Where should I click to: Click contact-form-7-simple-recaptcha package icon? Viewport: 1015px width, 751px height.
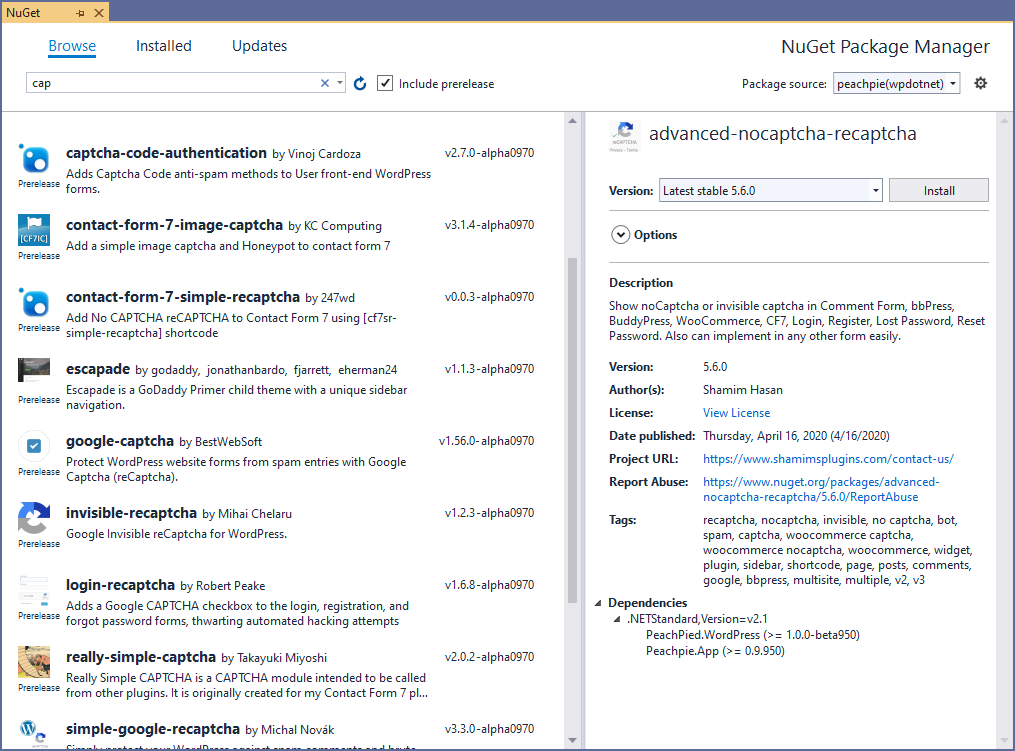click(x=34, y=302)
